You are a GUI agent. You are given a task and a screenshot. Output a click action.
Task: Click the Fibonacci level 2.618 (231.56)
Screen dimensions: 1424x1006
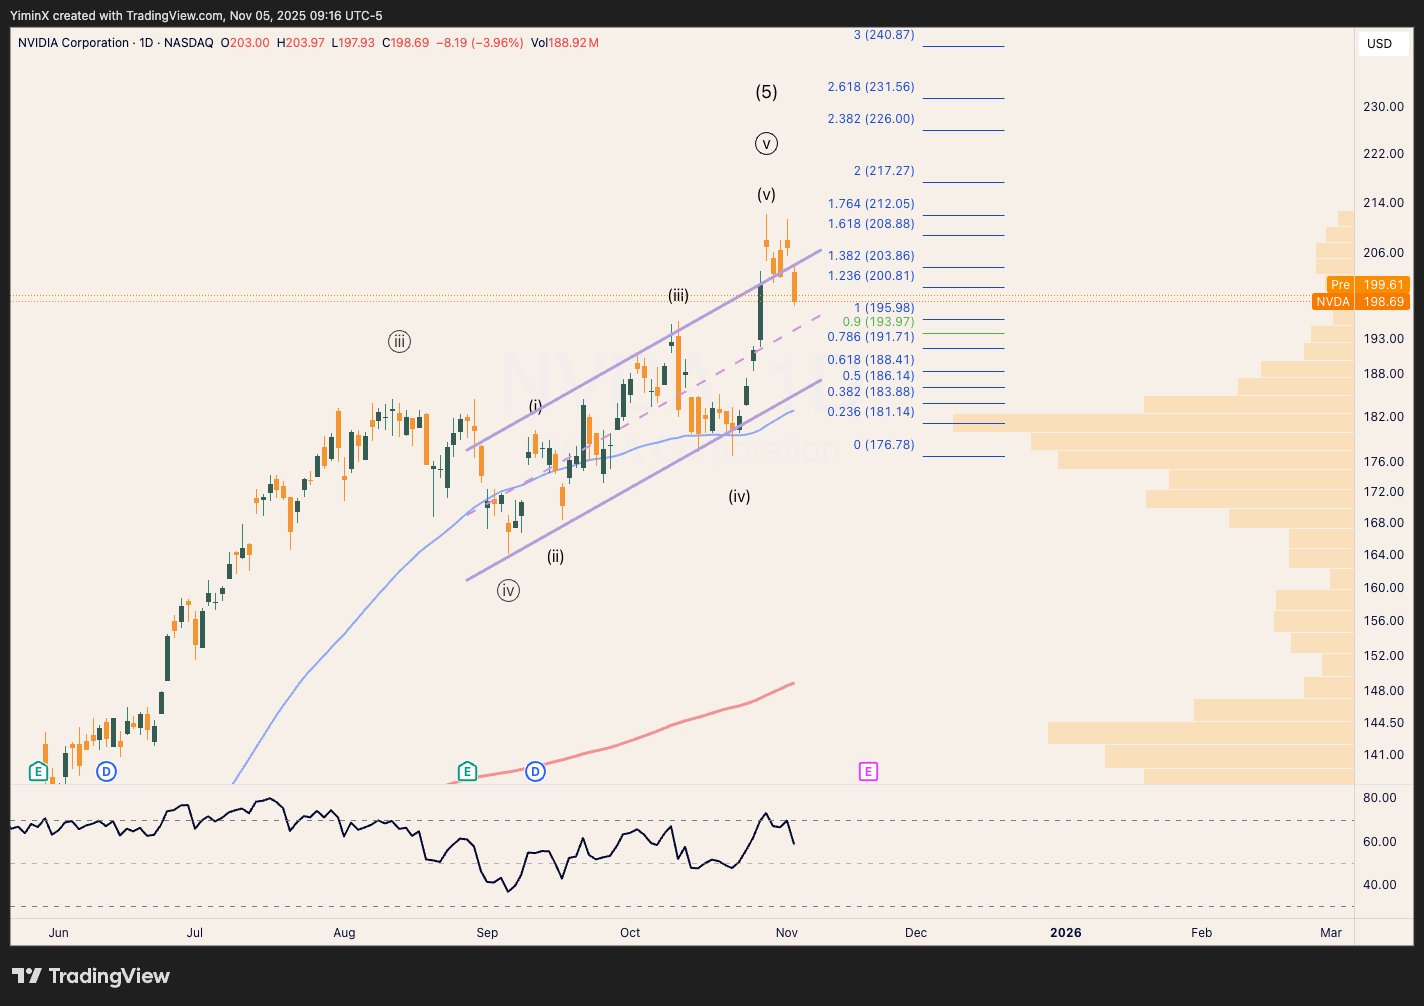pyautogui.click(x=871, y=87)
